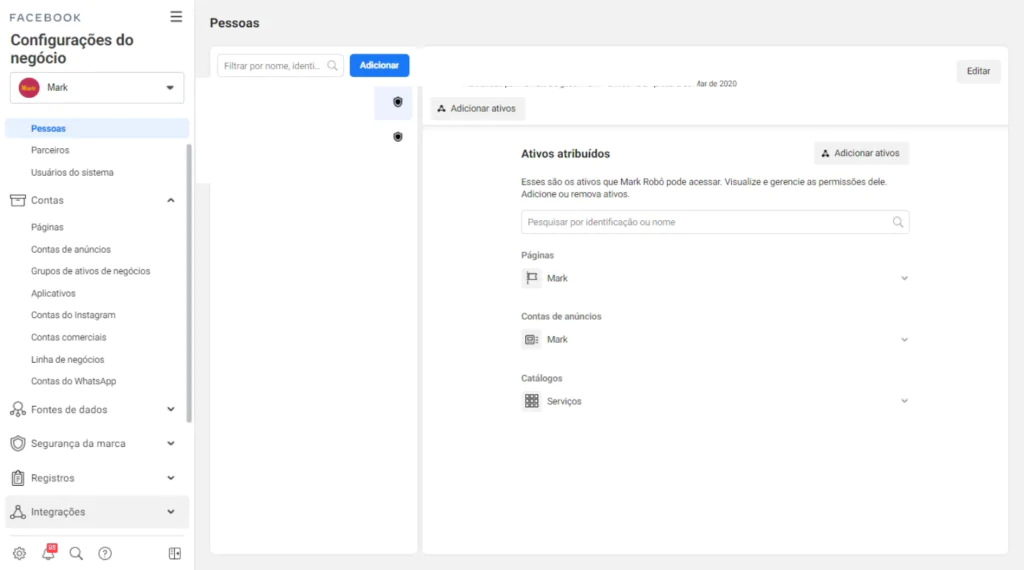
Task: Click the sidebar vertical scrollbar
Action: click(x=189, y=283)
